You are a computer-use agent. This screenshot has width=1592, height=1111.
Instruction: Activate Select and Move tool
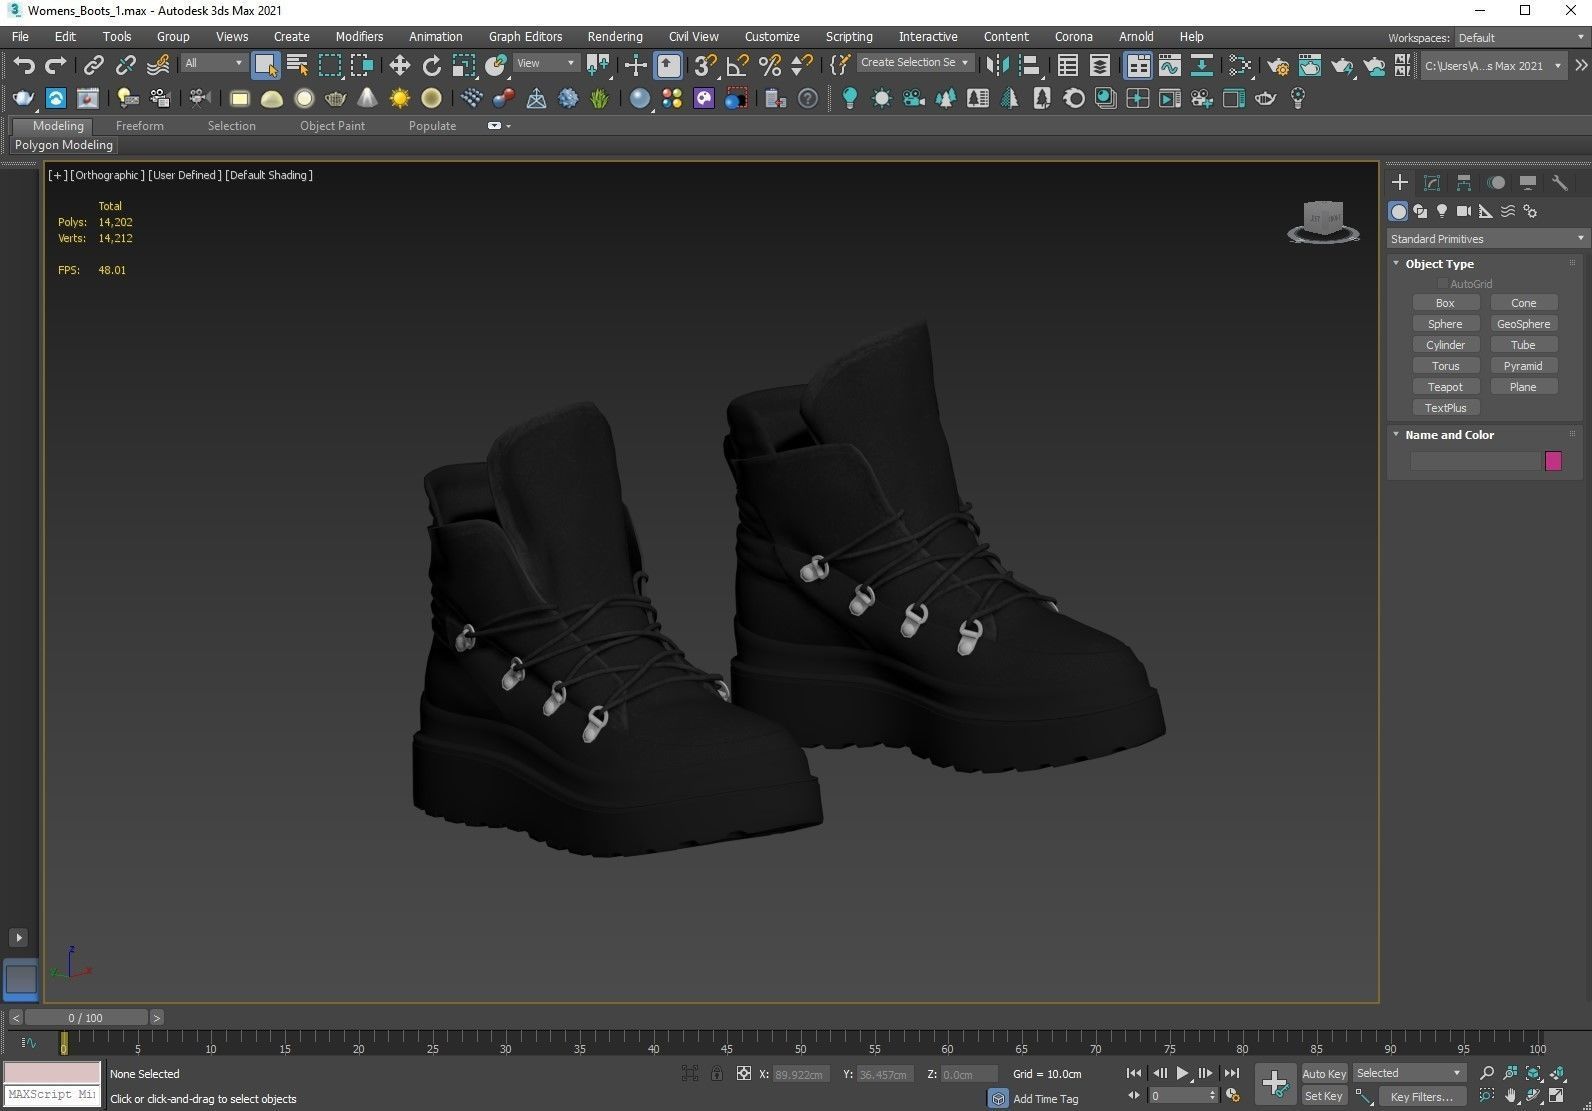(399, 66)
